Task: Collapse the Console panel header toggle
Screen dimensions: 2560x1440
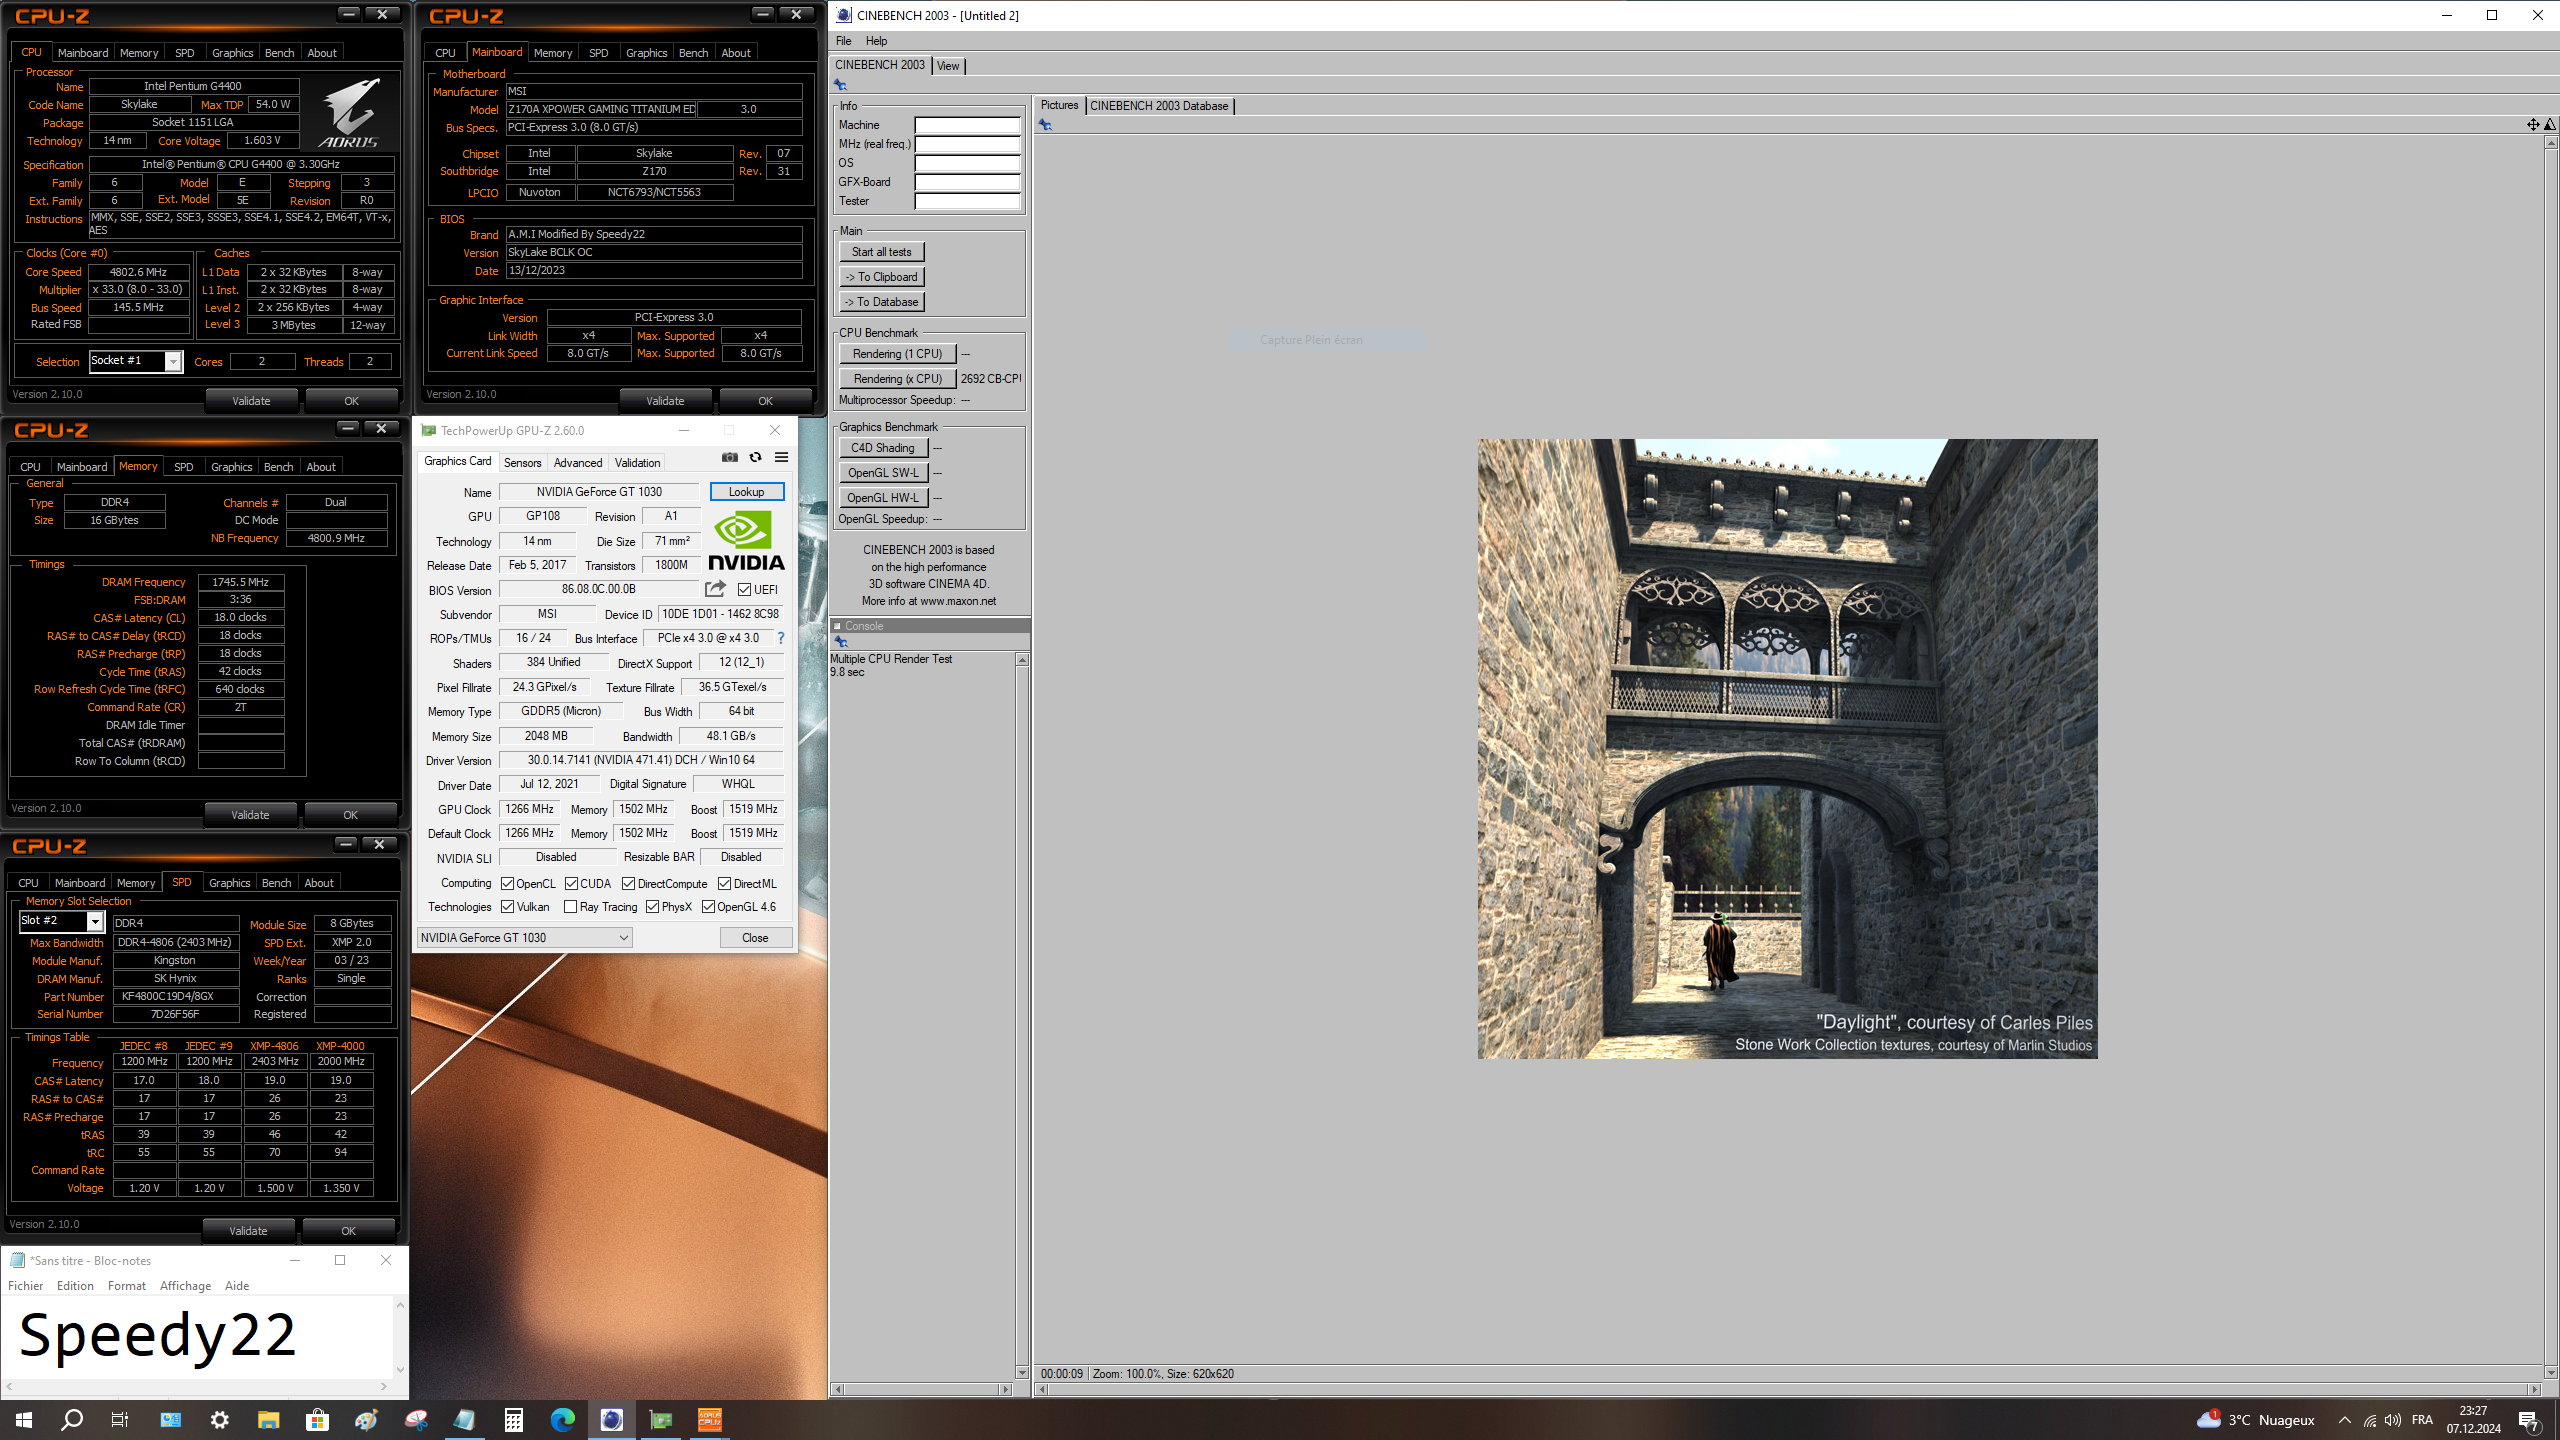Action: (838, 626)
